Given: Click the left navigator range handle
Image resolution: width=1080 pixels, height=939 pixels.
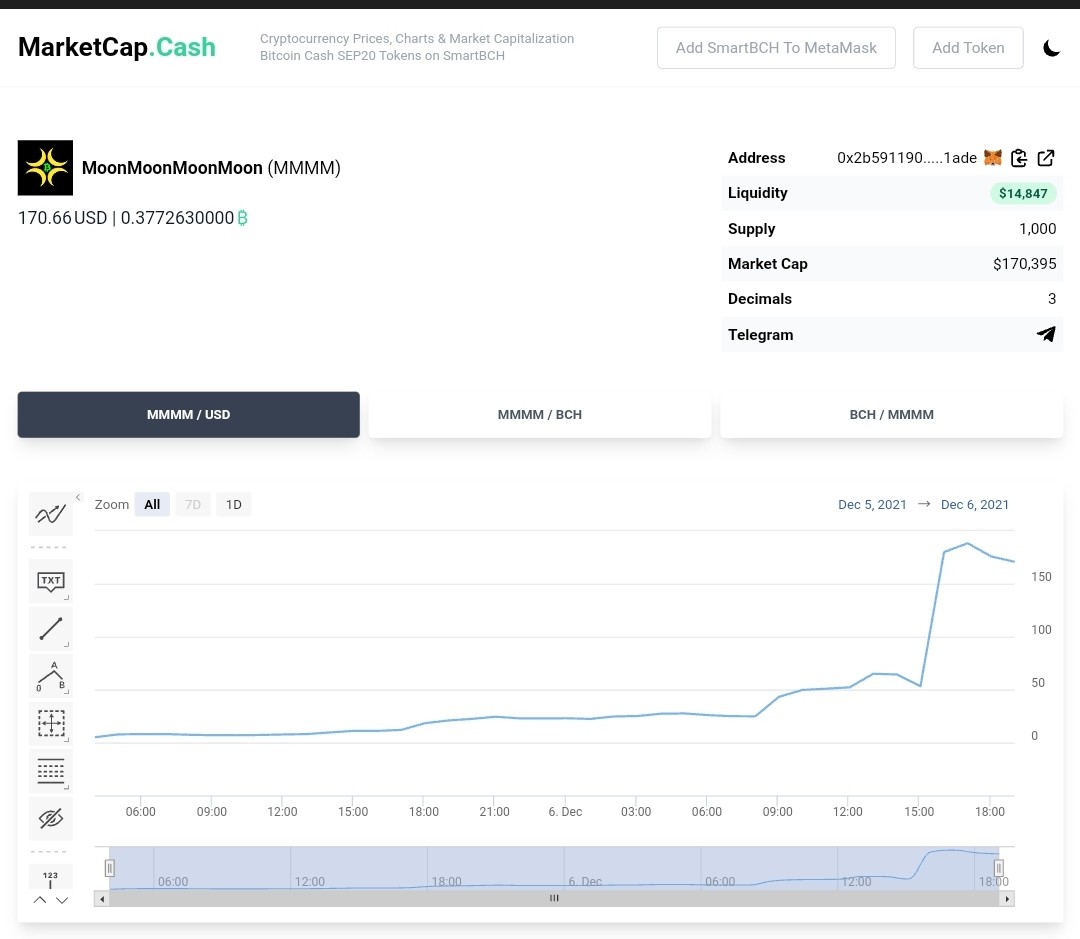Looking at the screenshot, I should 110,868.
